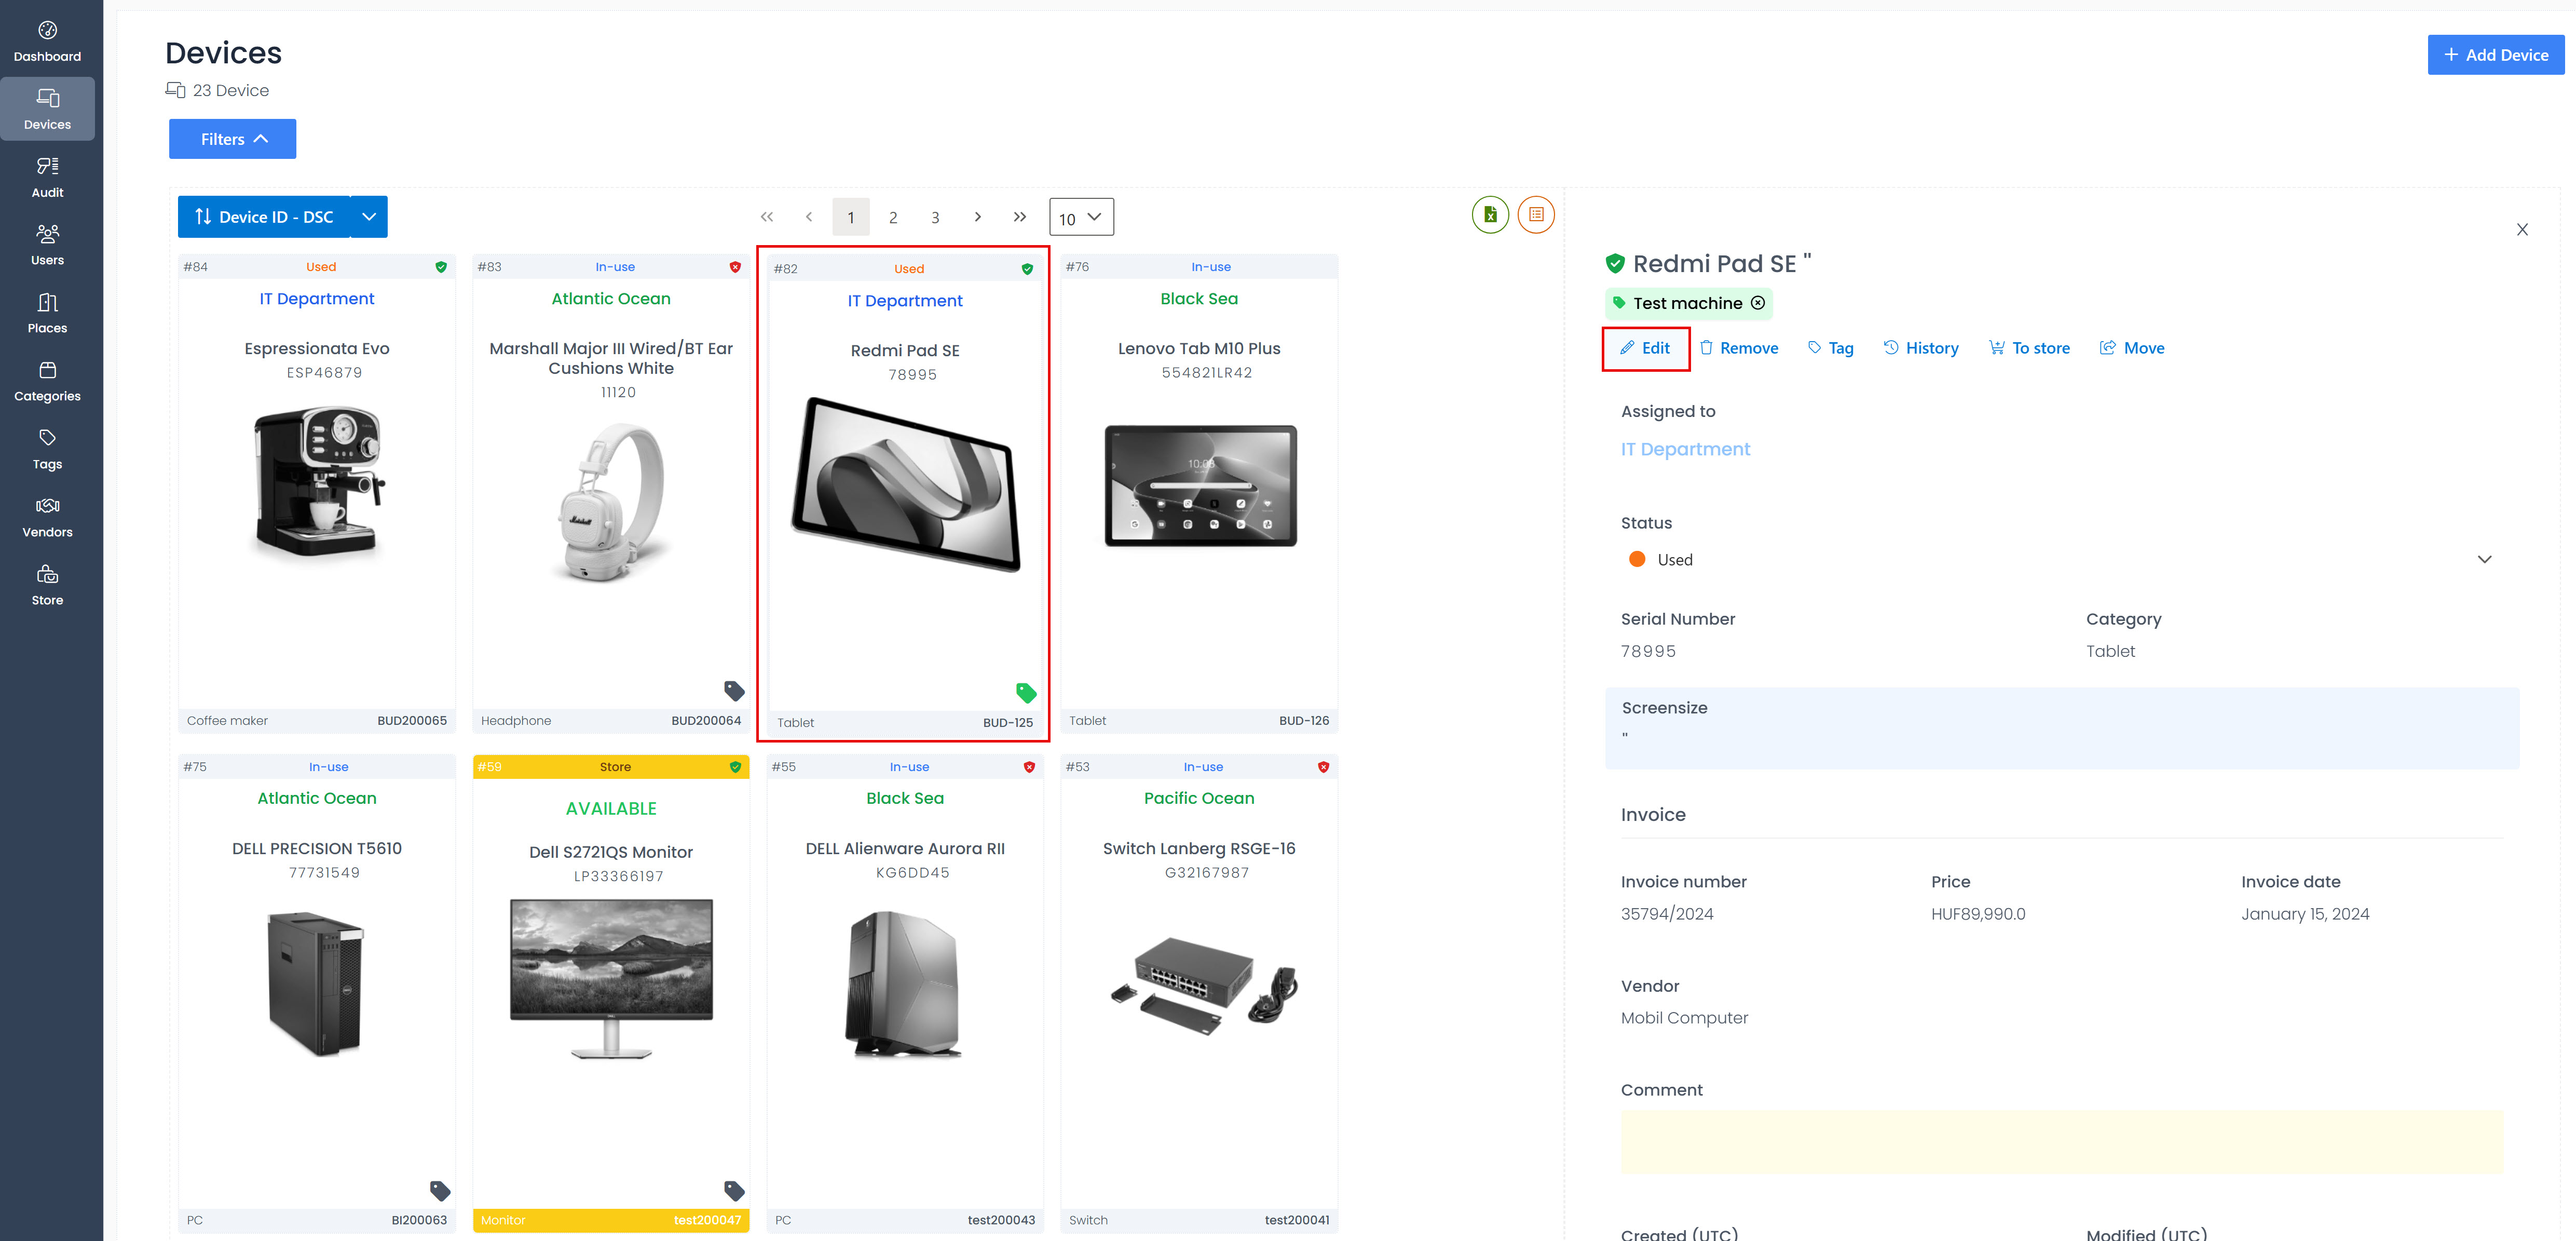Select page 2 in pagination
The width and height of the screenshot is (2576, 1241).
[893, 217]
